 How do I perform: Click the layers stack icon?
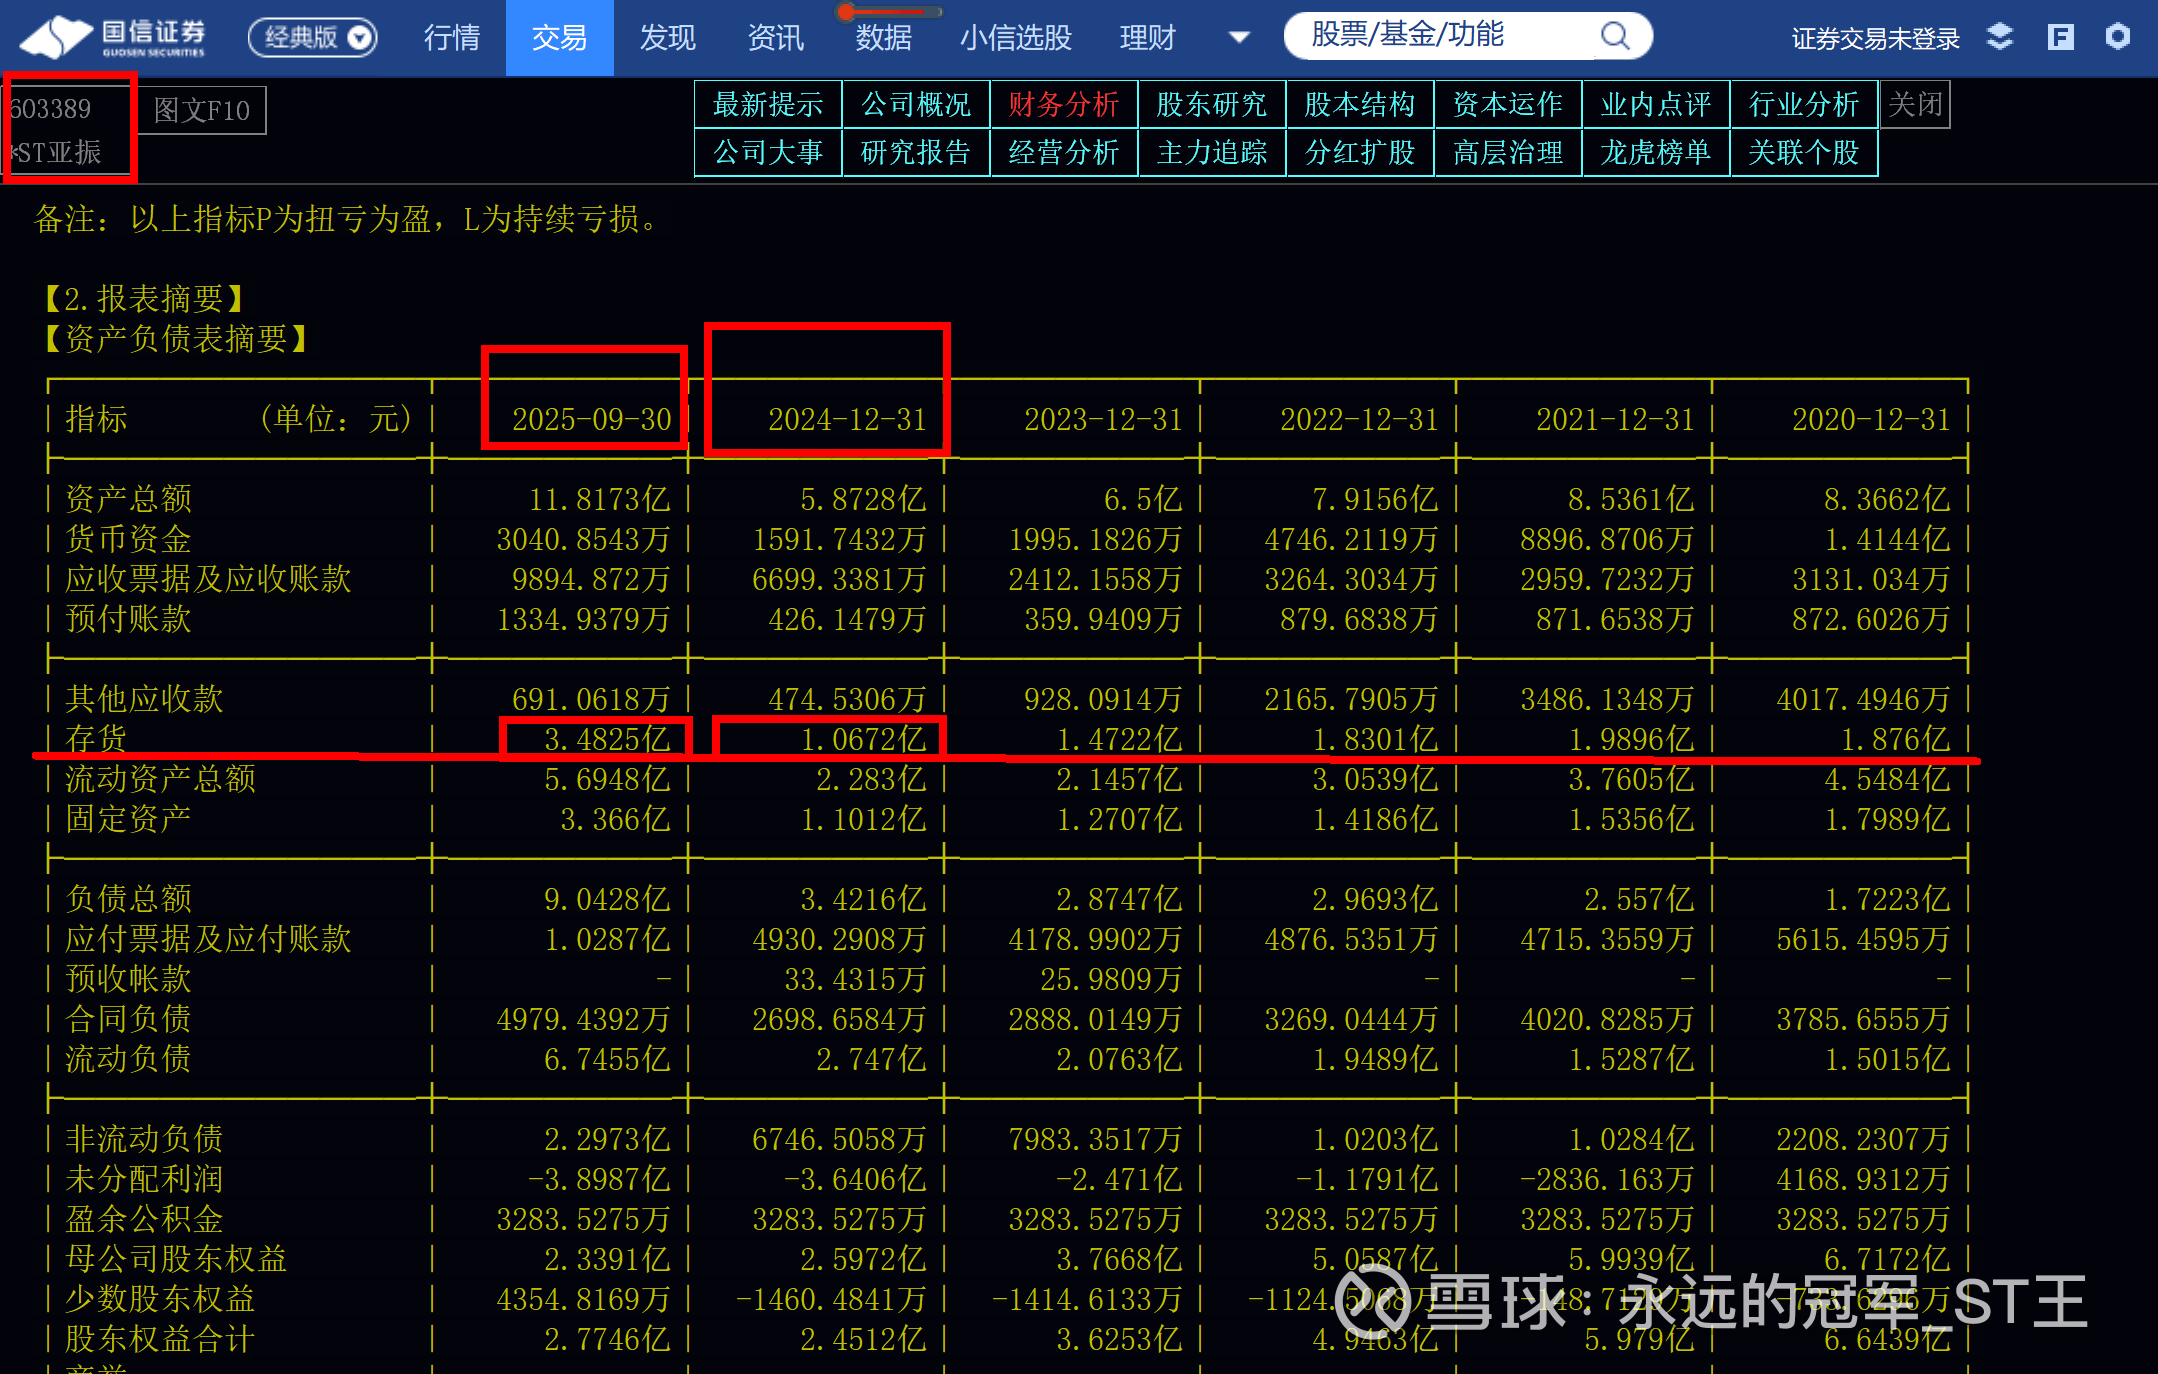pos(1999,37)
